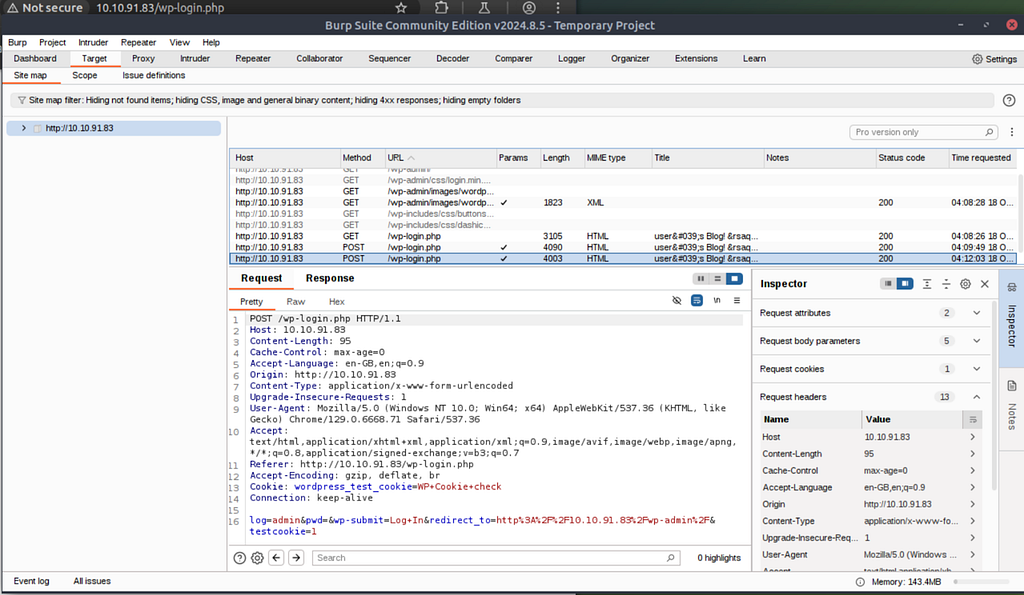The width and height of the screenshot is (1024, 595).
Task: Expand Request cookies section
Action: [976, 369]
